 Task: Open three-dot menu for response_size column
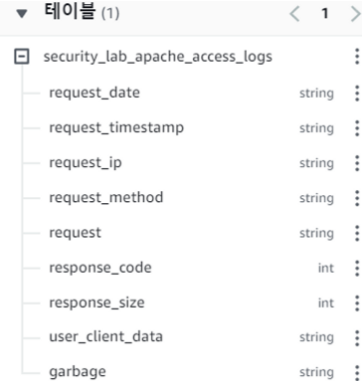[357, 303]
